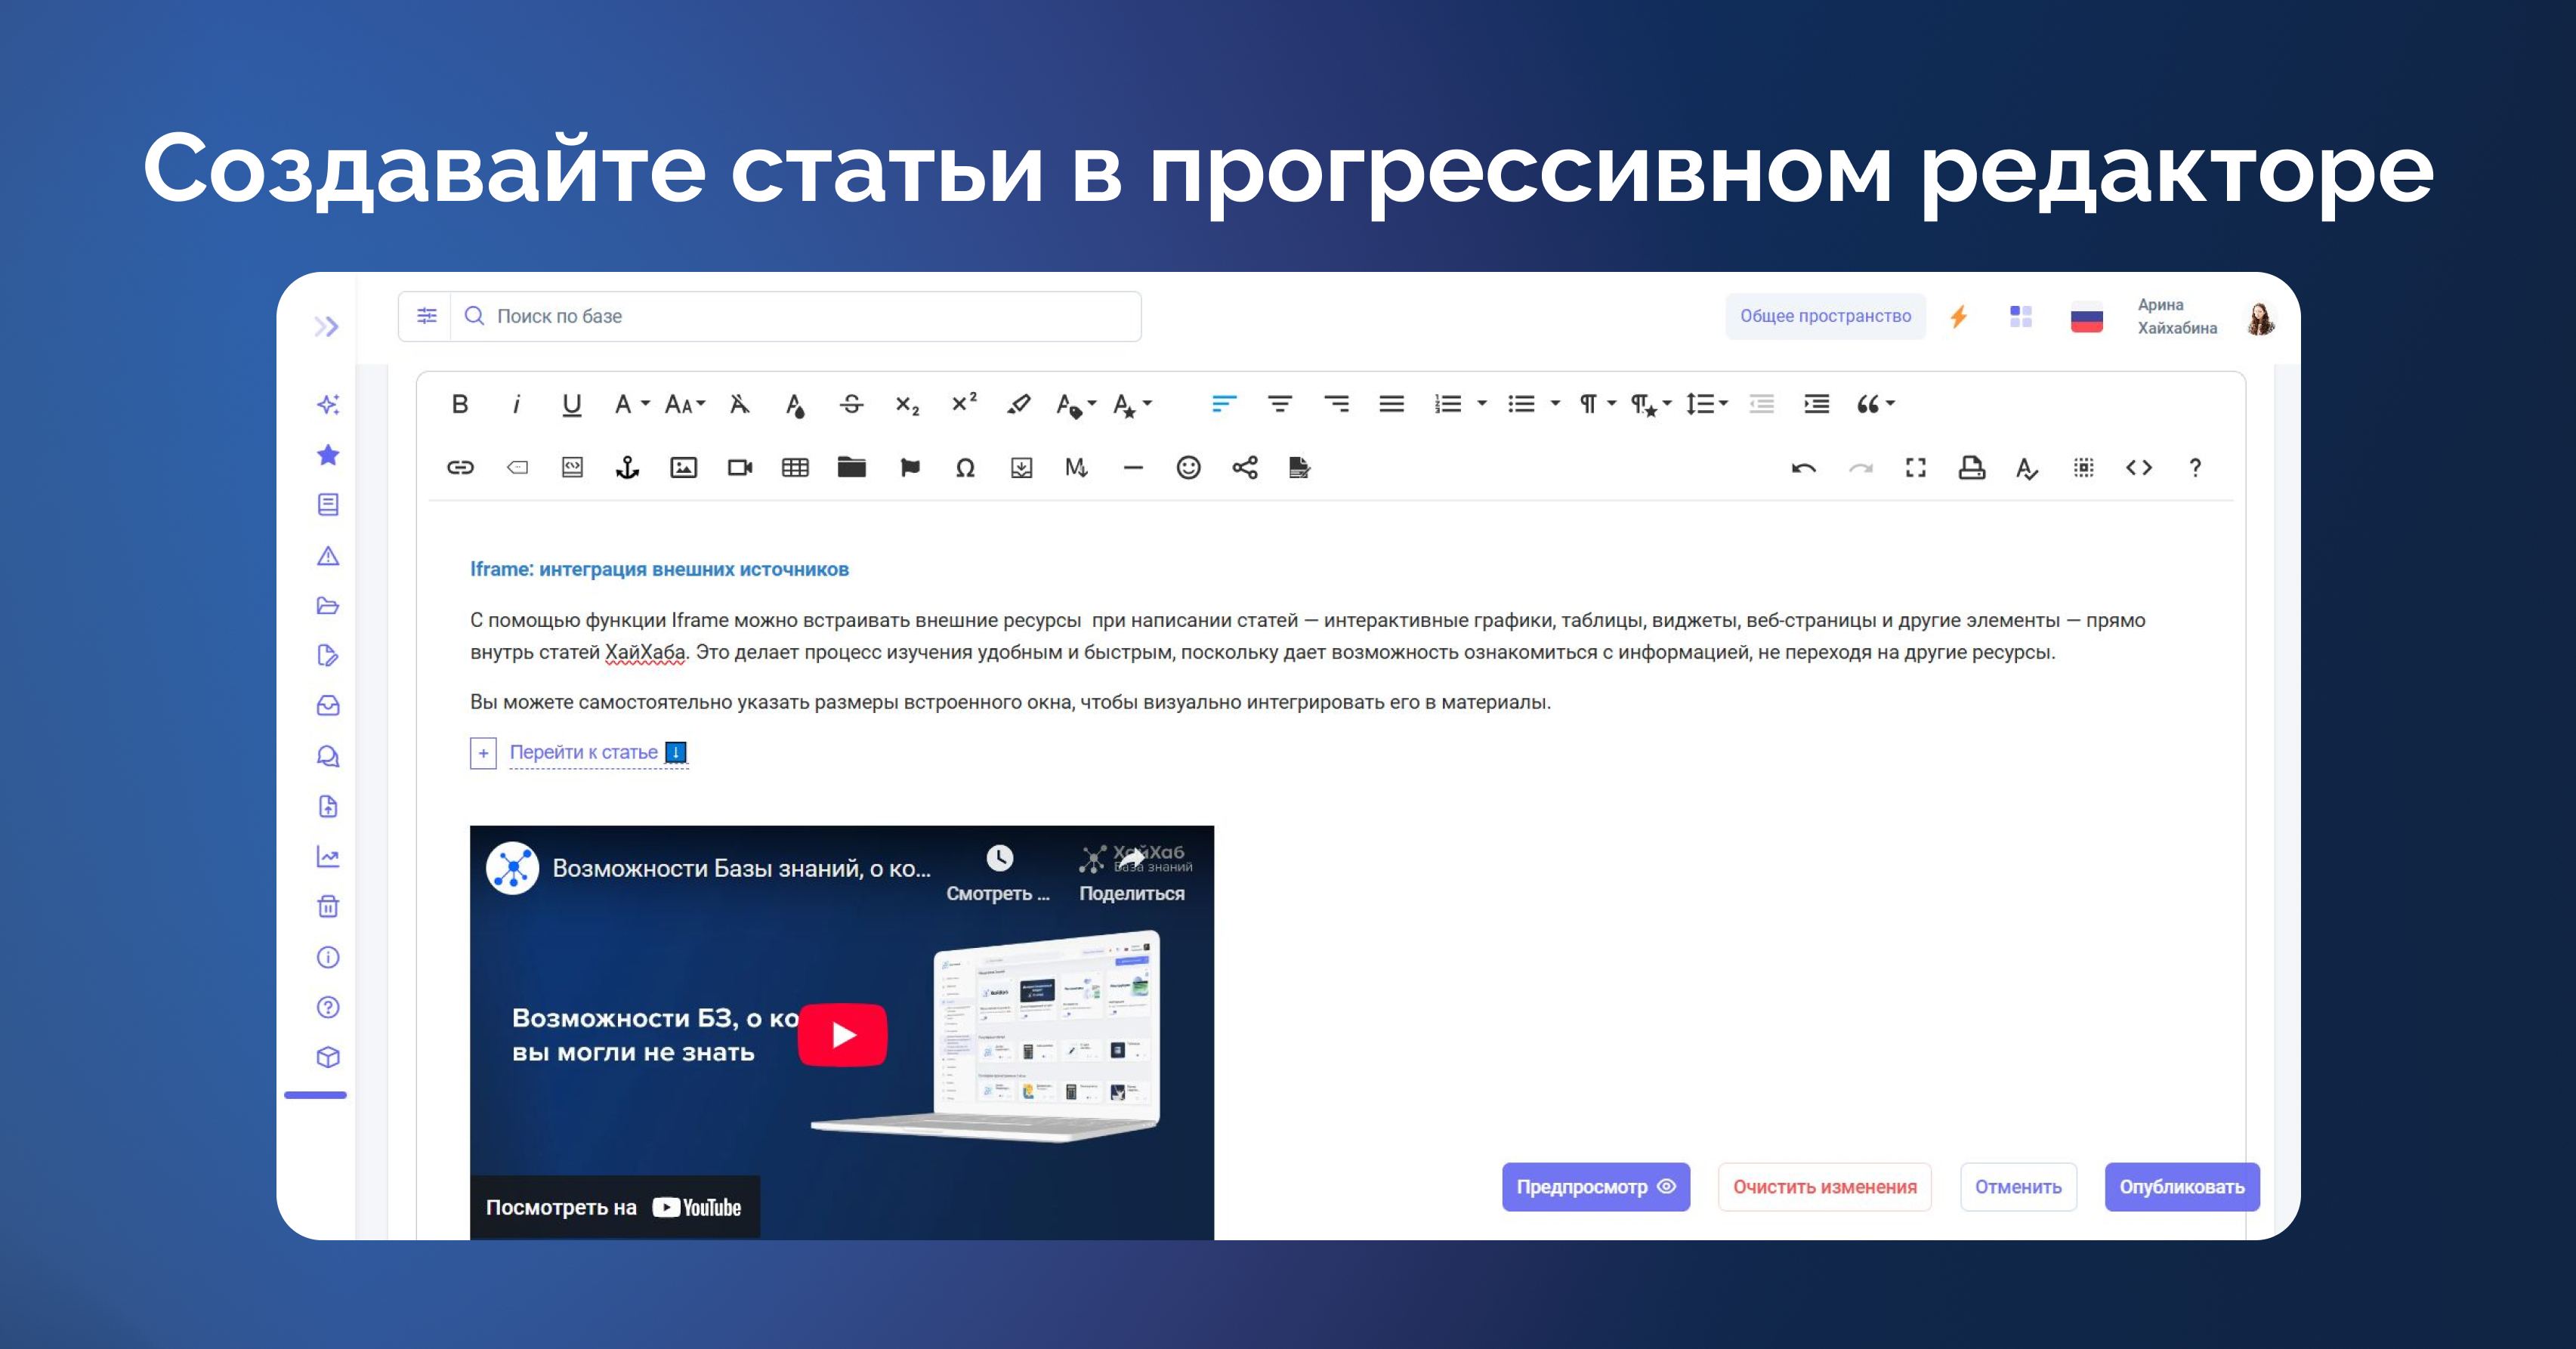Expand the font size dropdown
The height and width of the screenshot is (1349, 2576).
point(686,404)
